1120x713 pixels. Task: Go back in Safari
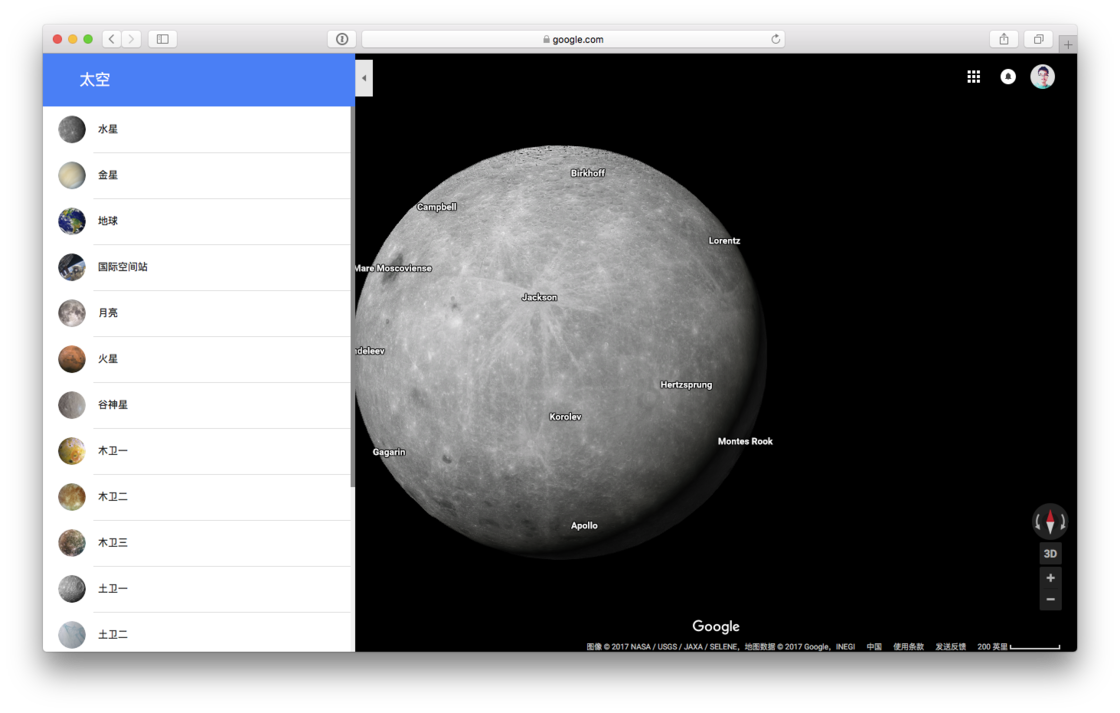click(111, 39)
